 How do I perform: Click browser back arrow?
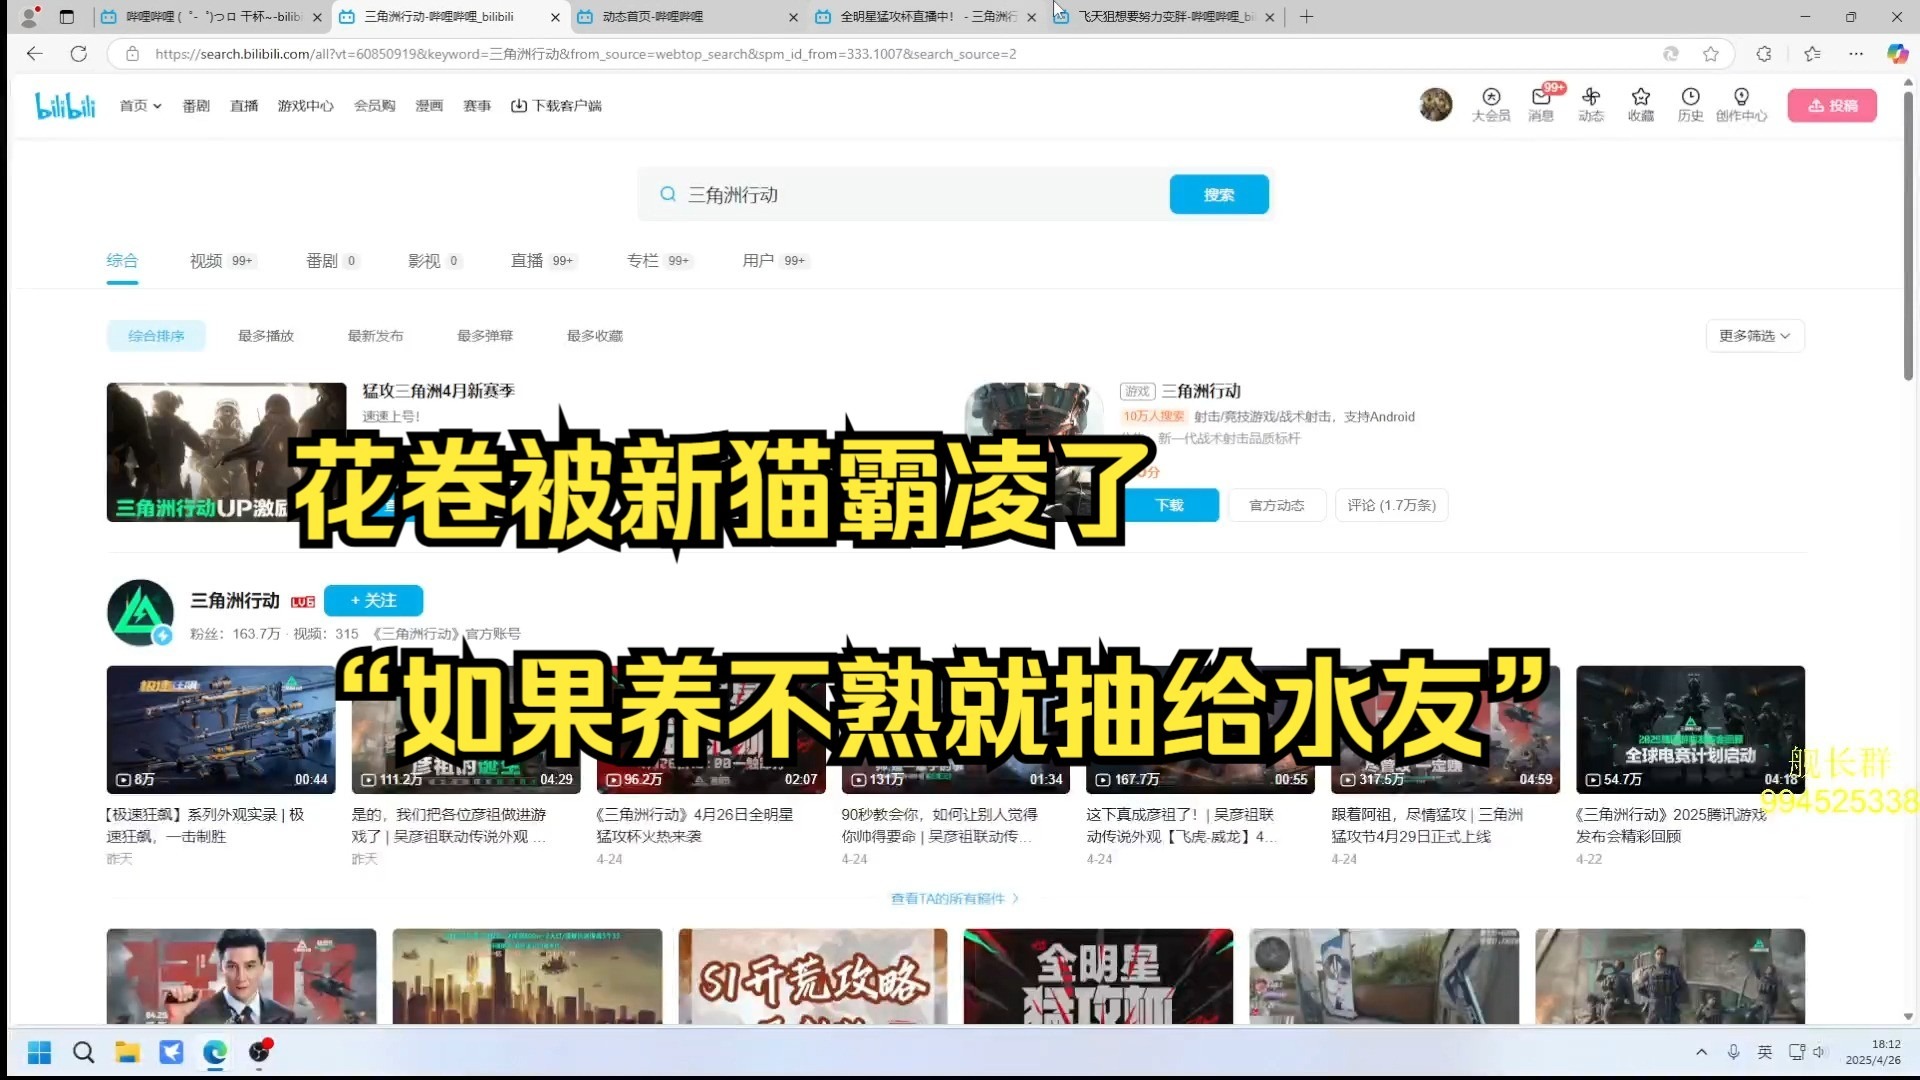click(x=34, y=54)
